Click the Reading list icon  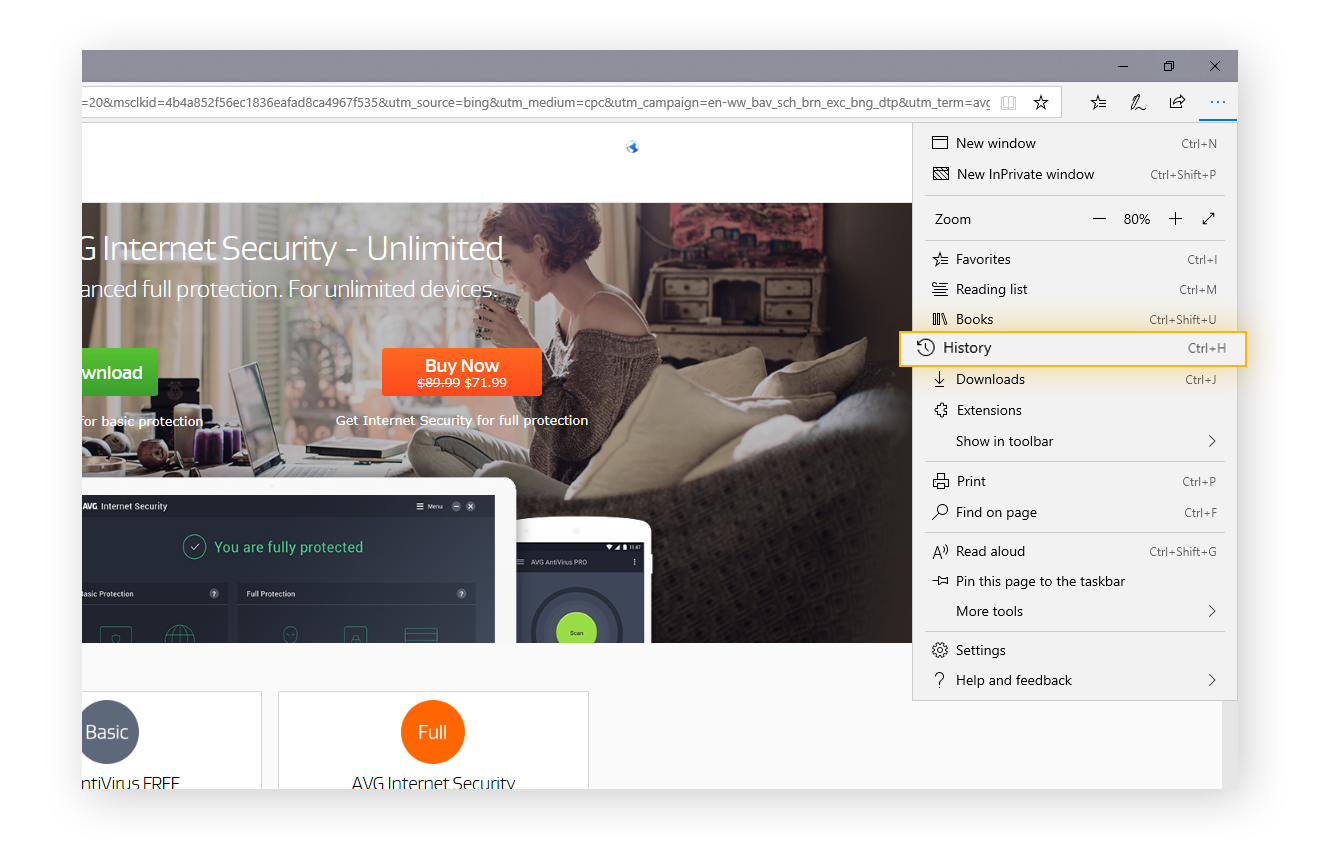click(x=940, y=289)
